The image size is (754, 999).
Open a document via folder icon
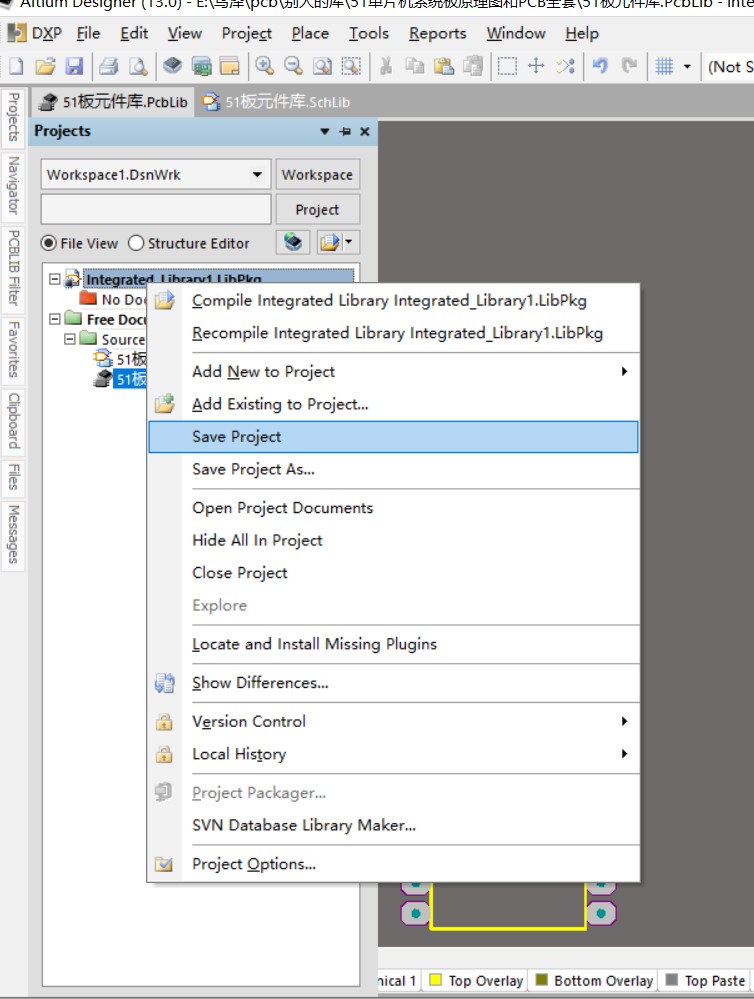(x=45, y=66)
